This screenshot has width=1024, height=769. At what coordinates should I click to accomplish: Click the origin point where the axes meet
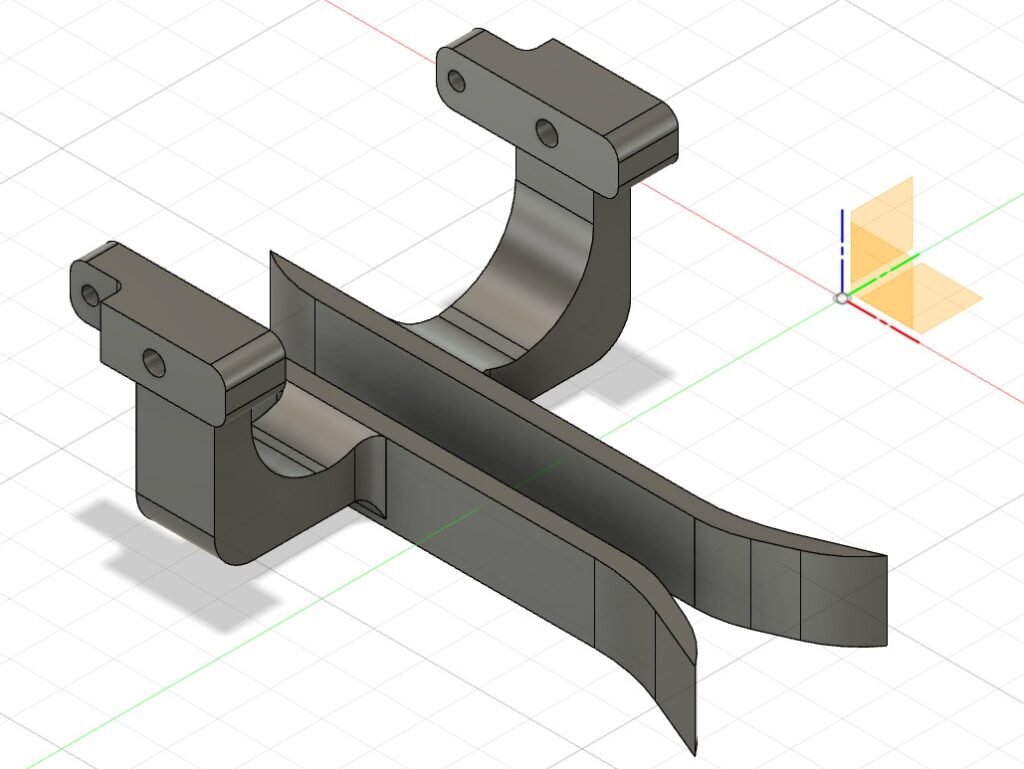pyautogui.click(x=842, y=298)
